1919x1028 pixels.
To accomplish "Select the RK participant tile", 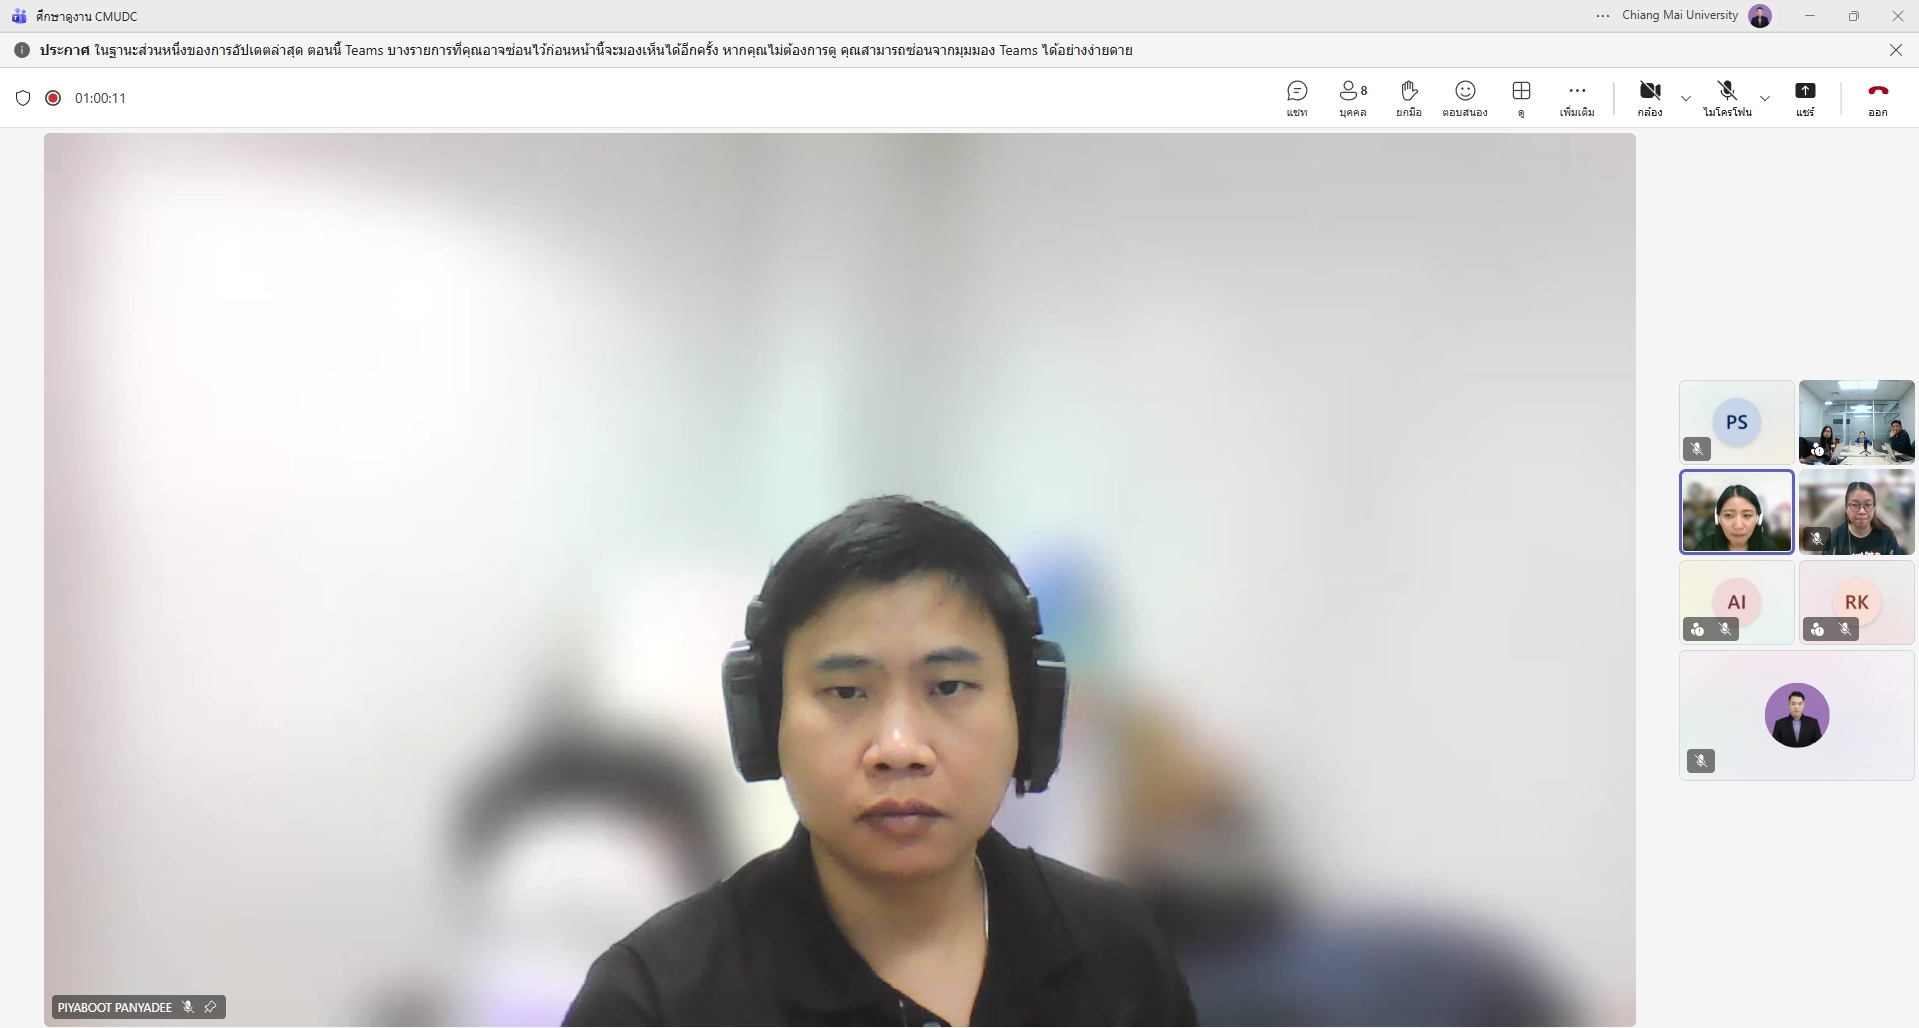I will coord(1856,602).
